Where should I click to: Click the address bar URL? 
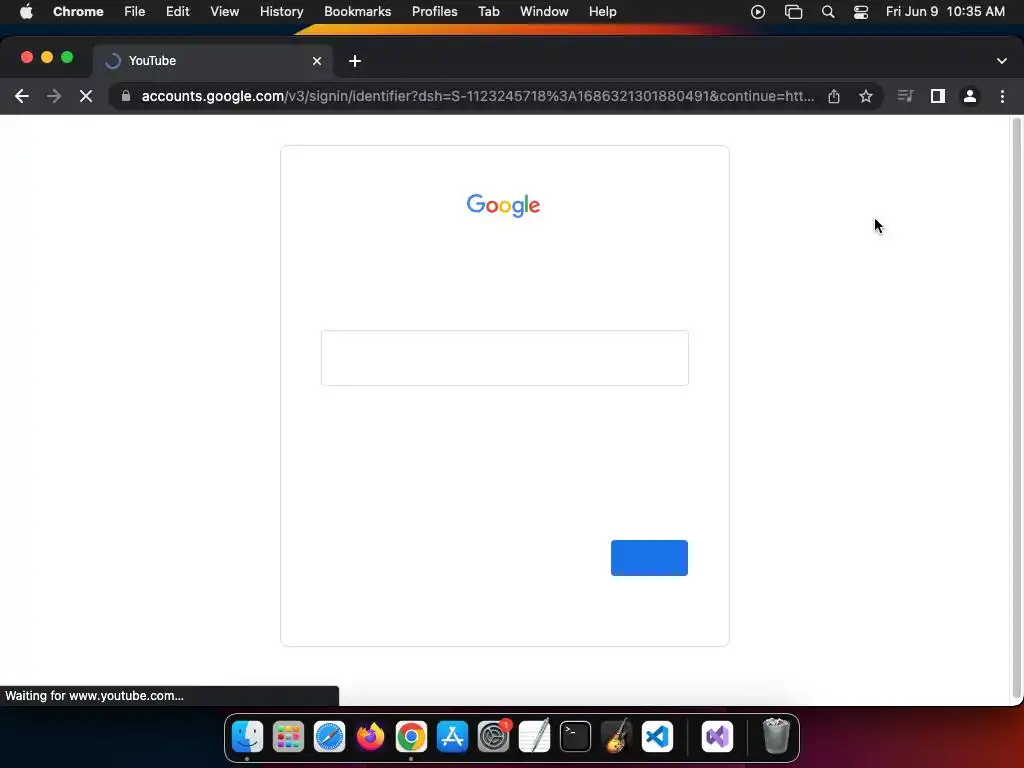477,96
